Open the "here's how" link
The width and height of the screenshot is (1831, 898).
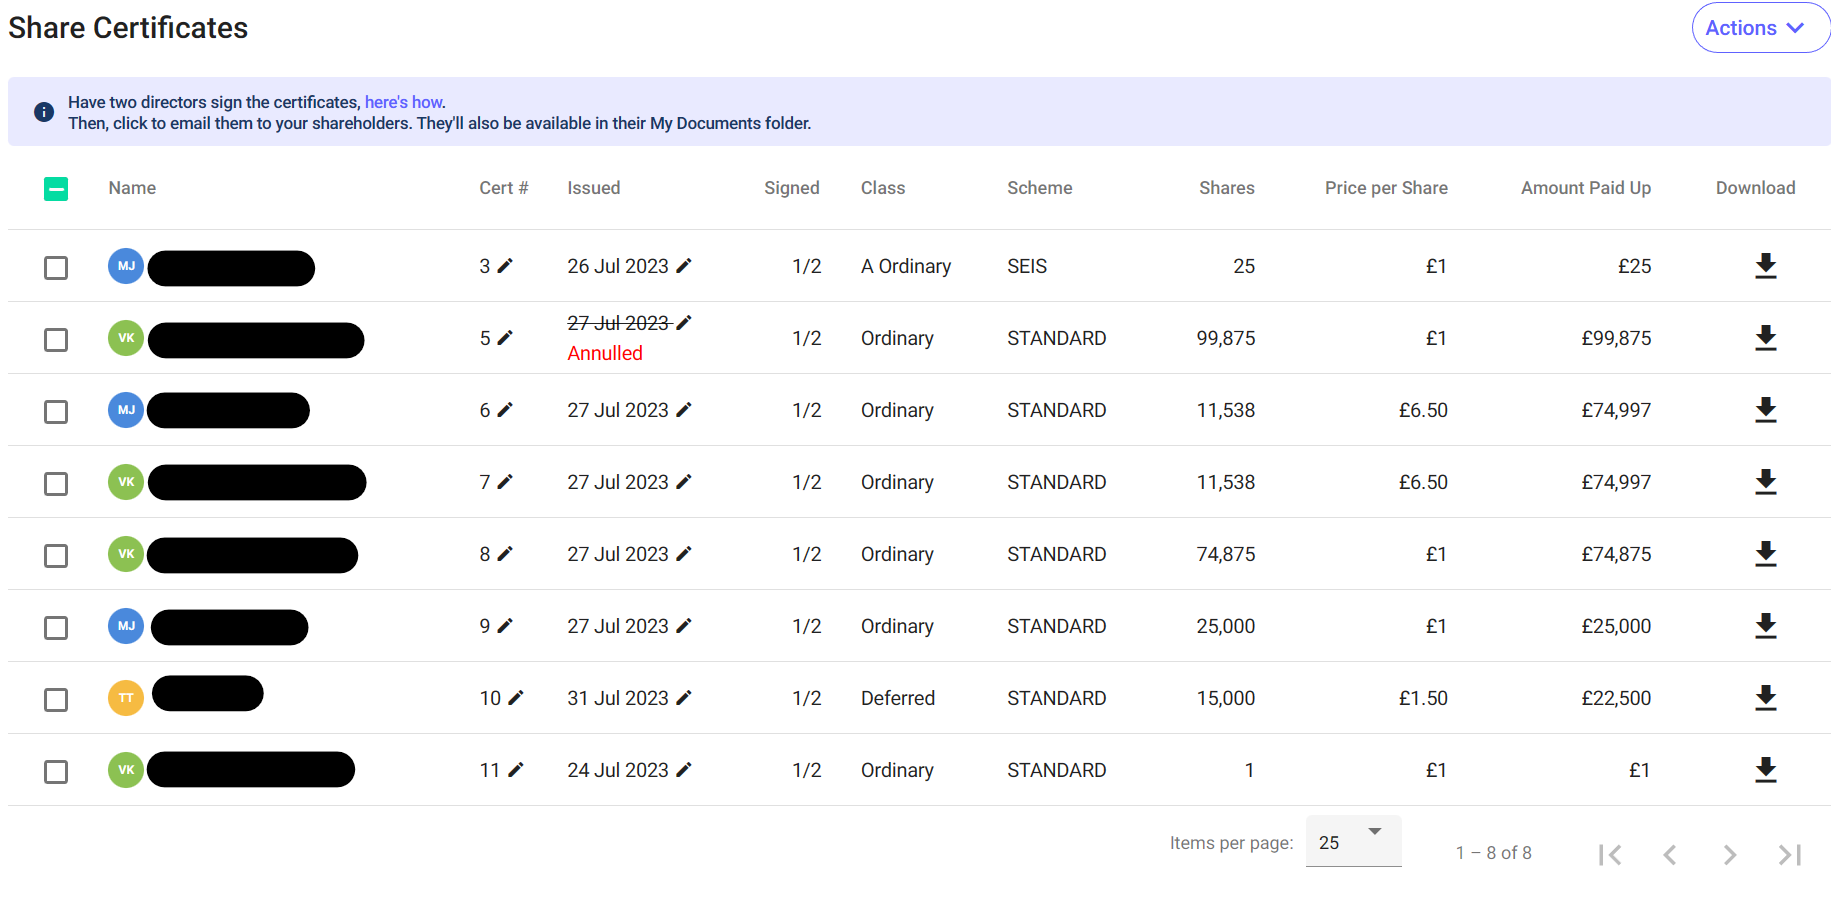(x=403, y=102)
